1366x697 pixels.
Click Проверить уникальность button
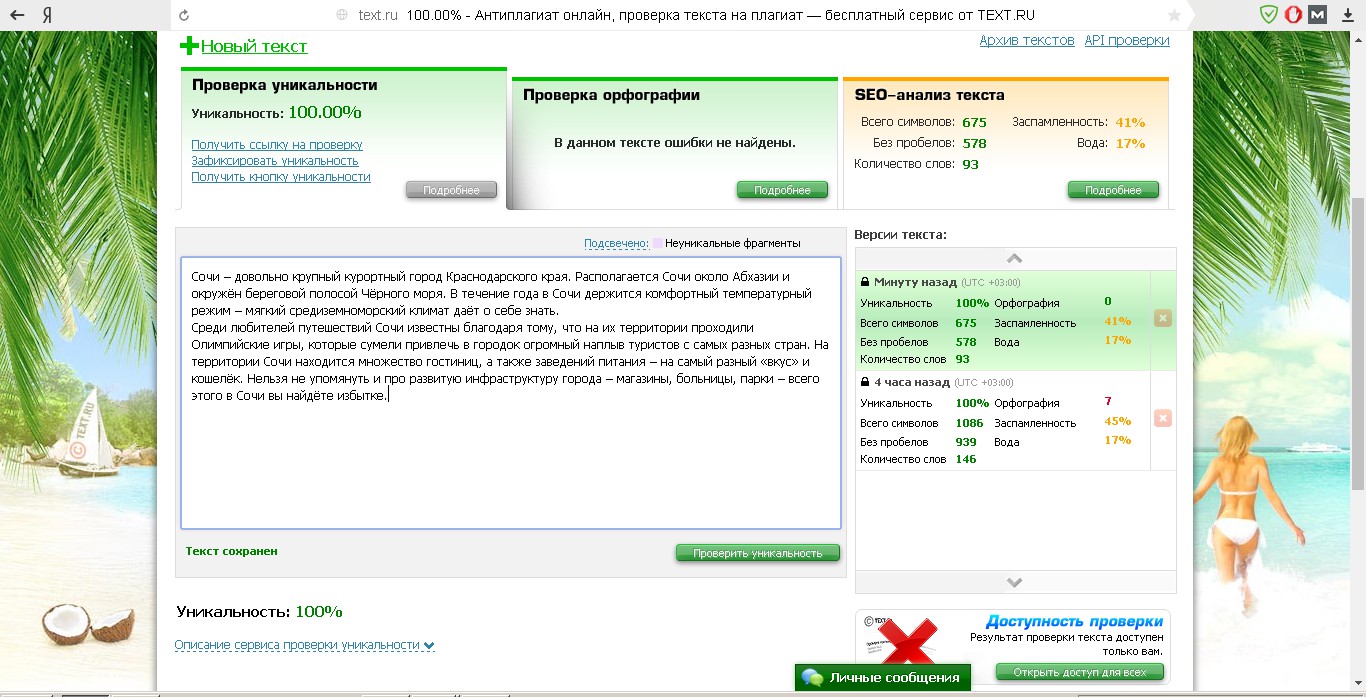[x=758, y=553]
